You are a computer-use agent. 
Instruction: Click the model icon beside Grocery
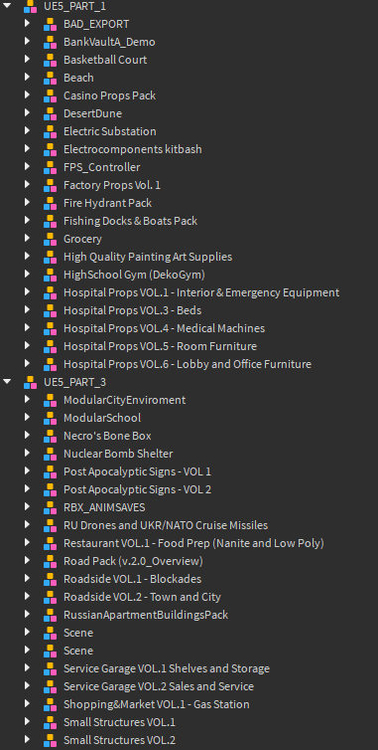[x=50, y=239]
